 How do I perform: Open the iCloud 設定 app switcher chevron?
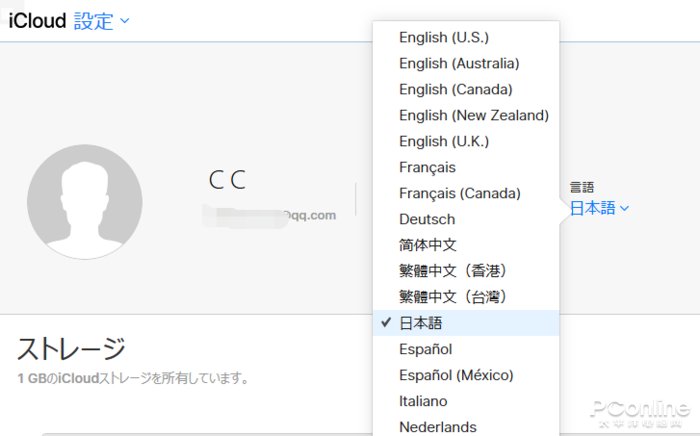click(x=125, y=21)
